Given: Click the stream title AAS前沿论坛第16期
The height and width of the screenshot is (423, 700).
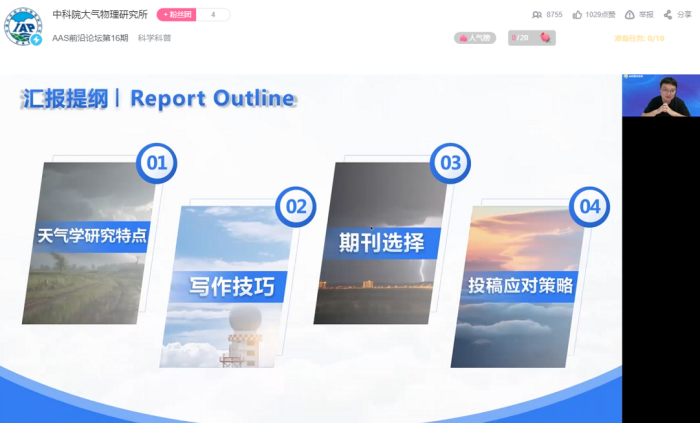Looking at the screenshot, I should tap(90, 38).
